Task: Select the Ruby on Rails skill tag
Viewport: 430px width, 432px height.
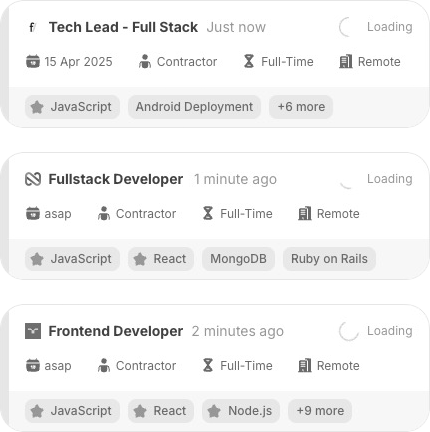Action: 329,259
